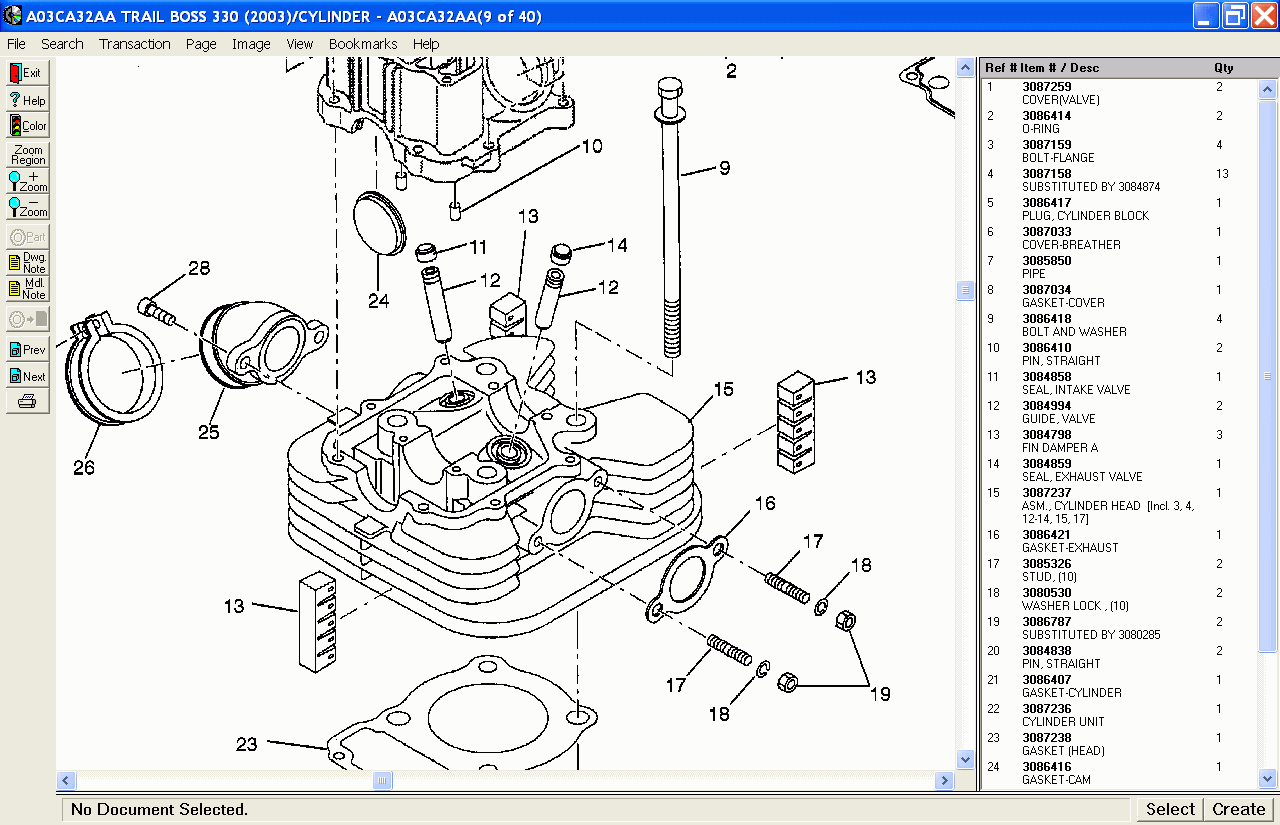Click the Exit toolbar icon
The width and height of the screenshot is (1280, 825).
point(27,73)
